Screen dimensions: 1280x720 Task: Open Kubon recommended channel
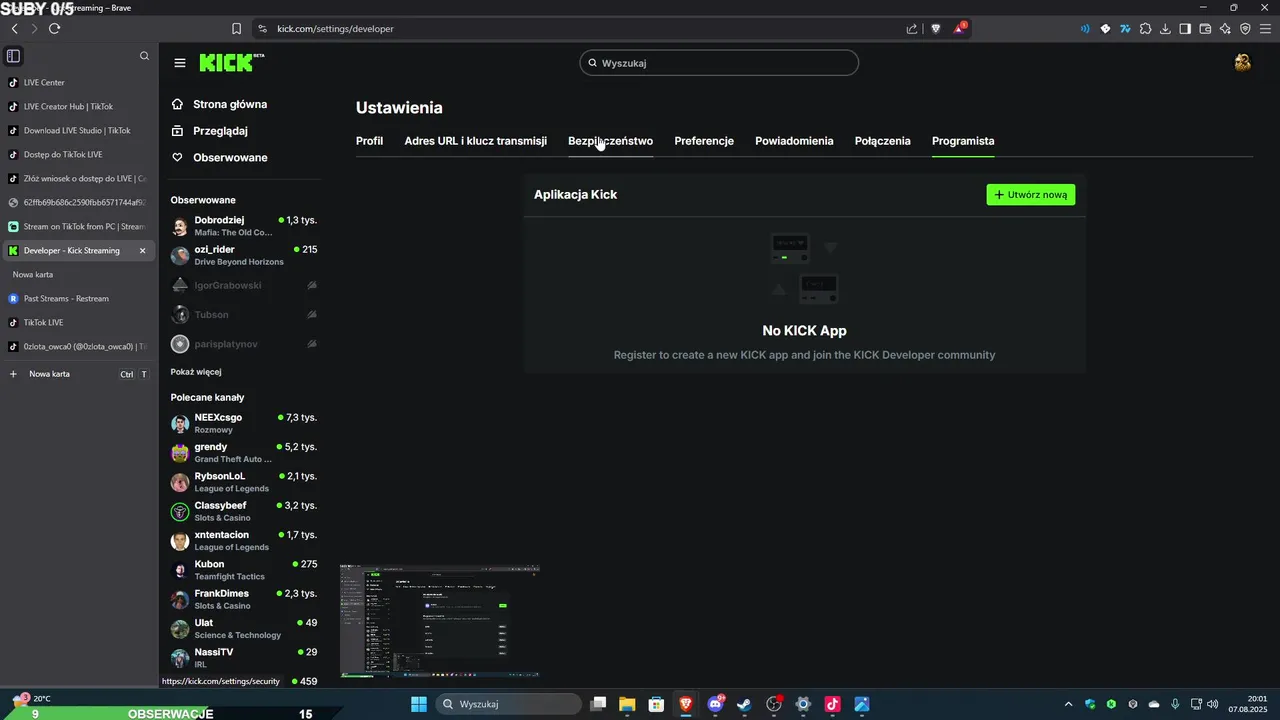click(x=243, y=570)
